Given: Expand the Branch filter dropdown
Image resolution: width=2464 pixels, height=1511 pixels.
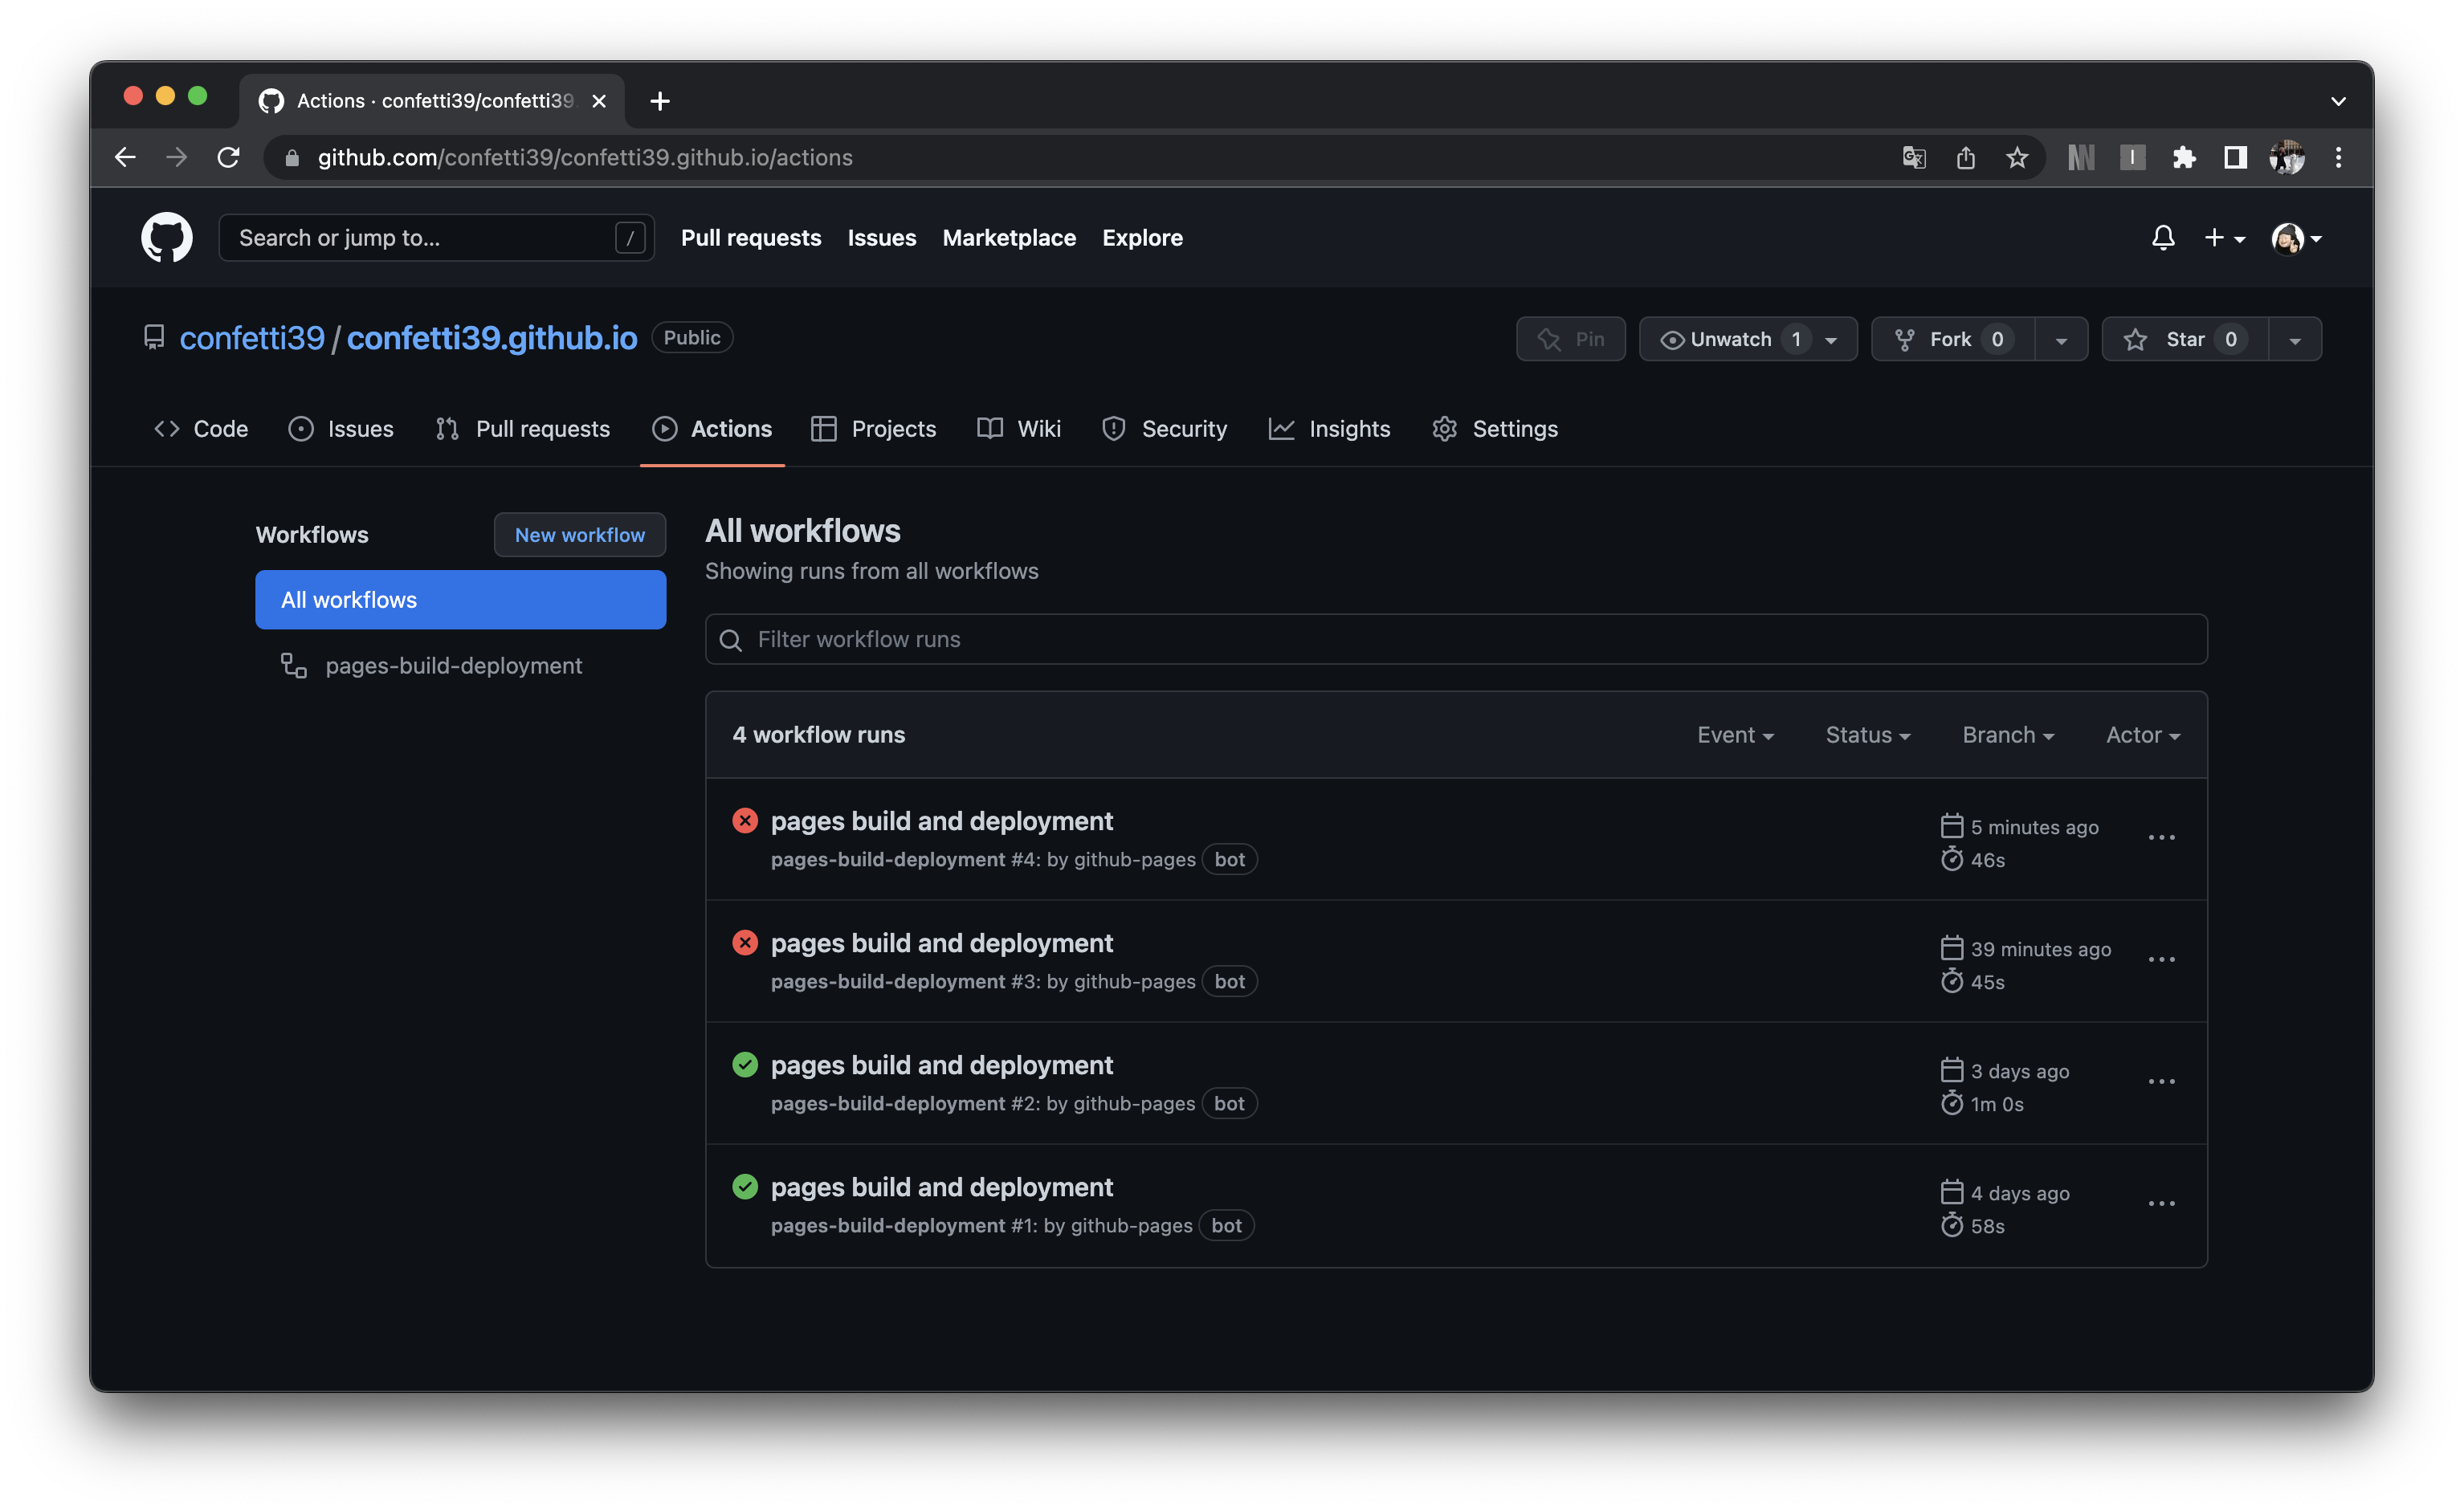Looking at the screenshot, I should [2007, 735].
